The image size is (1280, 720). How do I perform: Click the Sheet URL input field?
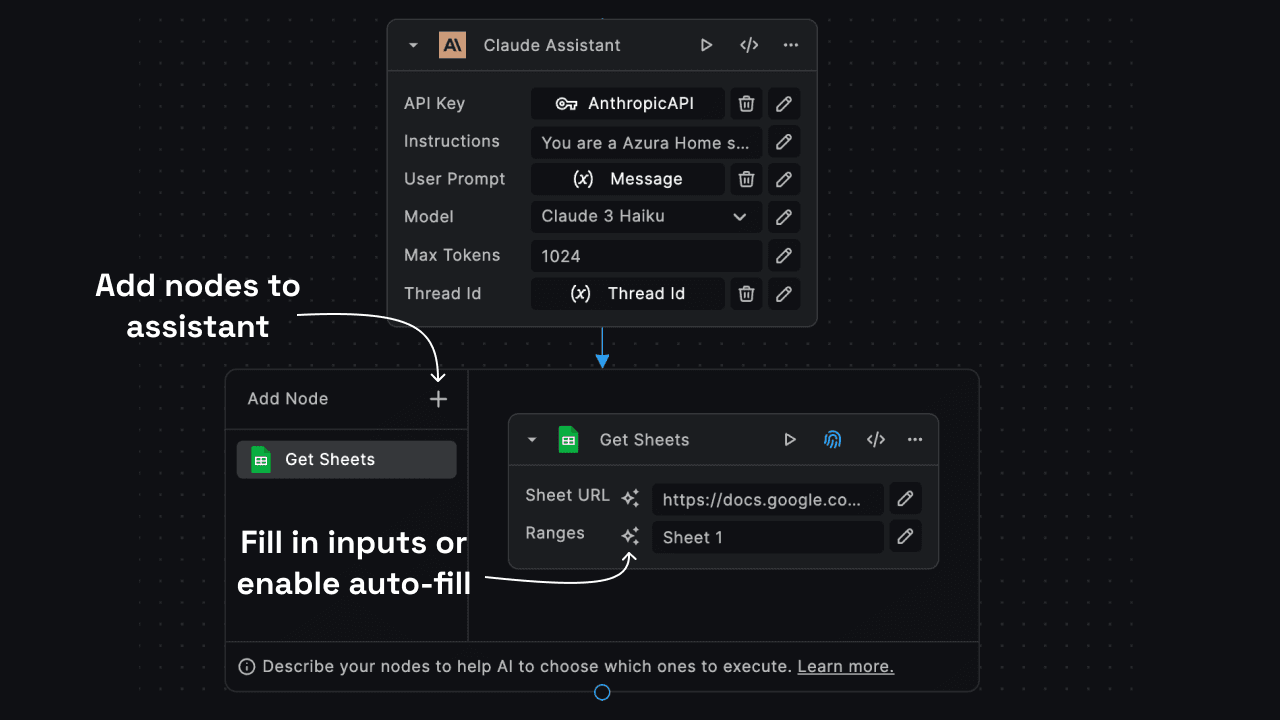click(767, 498)
